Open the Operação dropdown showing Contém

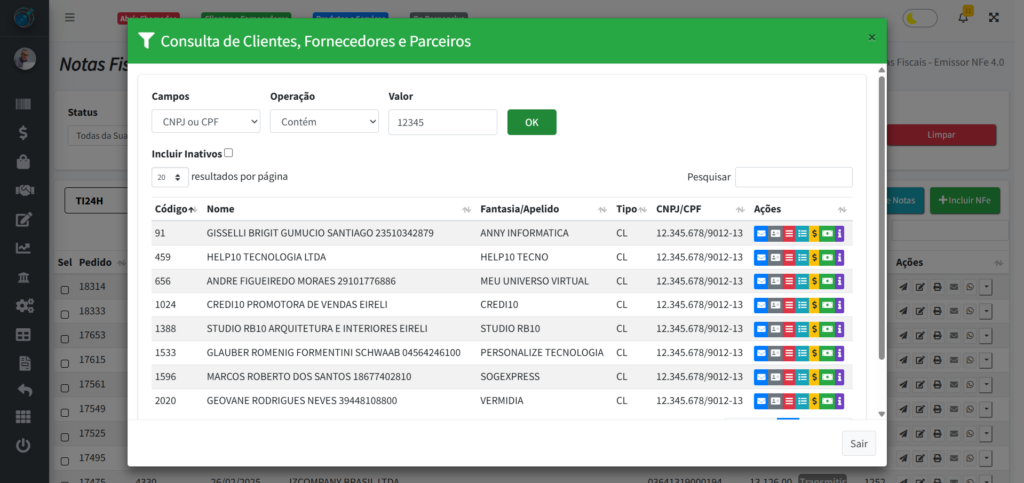324,122
